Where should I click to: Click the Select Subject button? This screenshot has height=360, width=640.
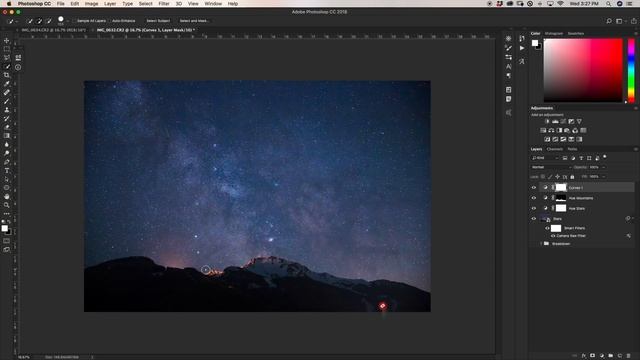[158, 21]
